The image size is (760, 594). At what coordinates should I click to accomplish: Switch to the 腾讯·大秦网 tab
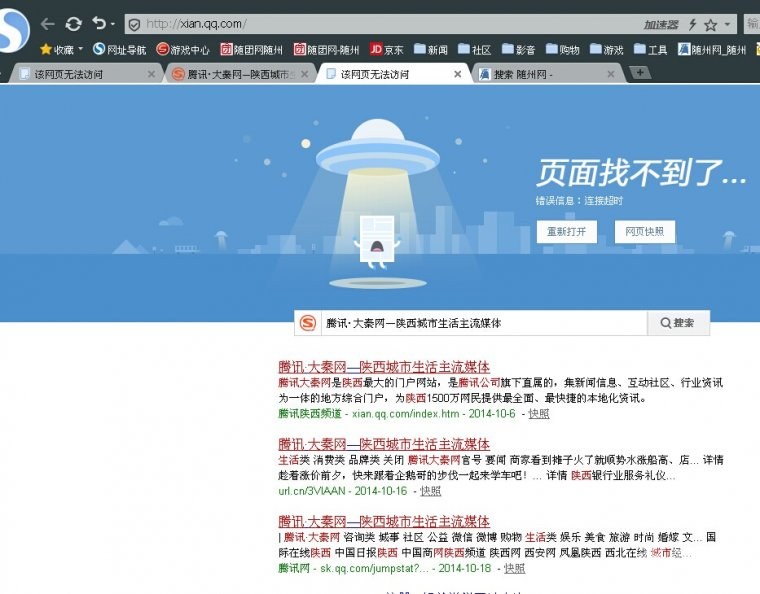click(239, 74)
